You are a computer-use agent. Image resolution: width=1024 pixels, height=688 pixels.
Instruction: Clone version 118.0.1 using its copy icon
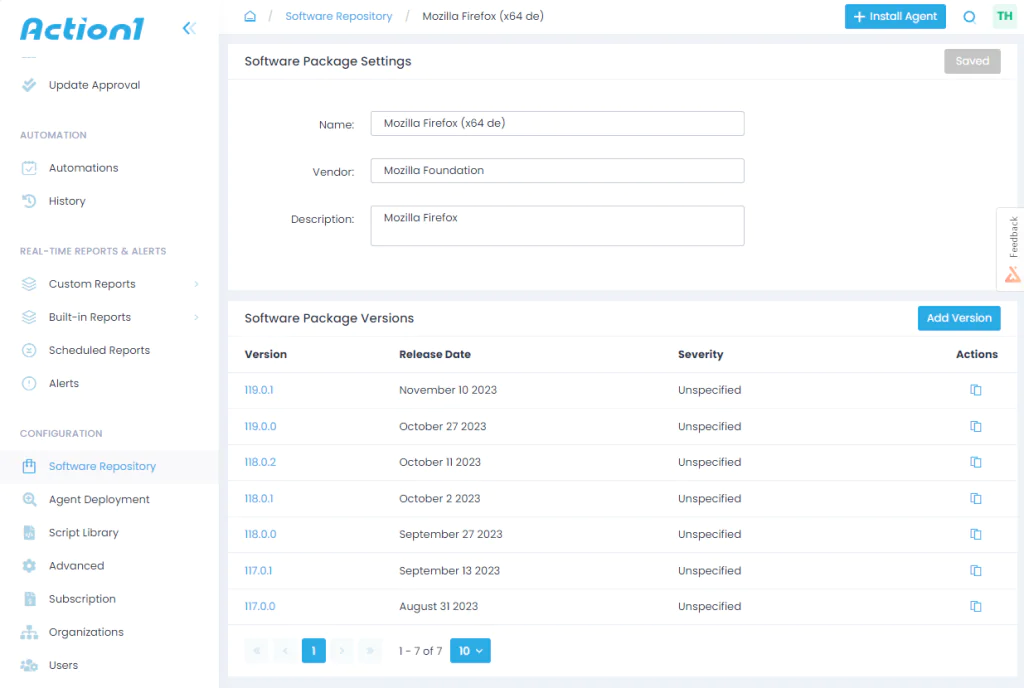[x=976, y=499]
